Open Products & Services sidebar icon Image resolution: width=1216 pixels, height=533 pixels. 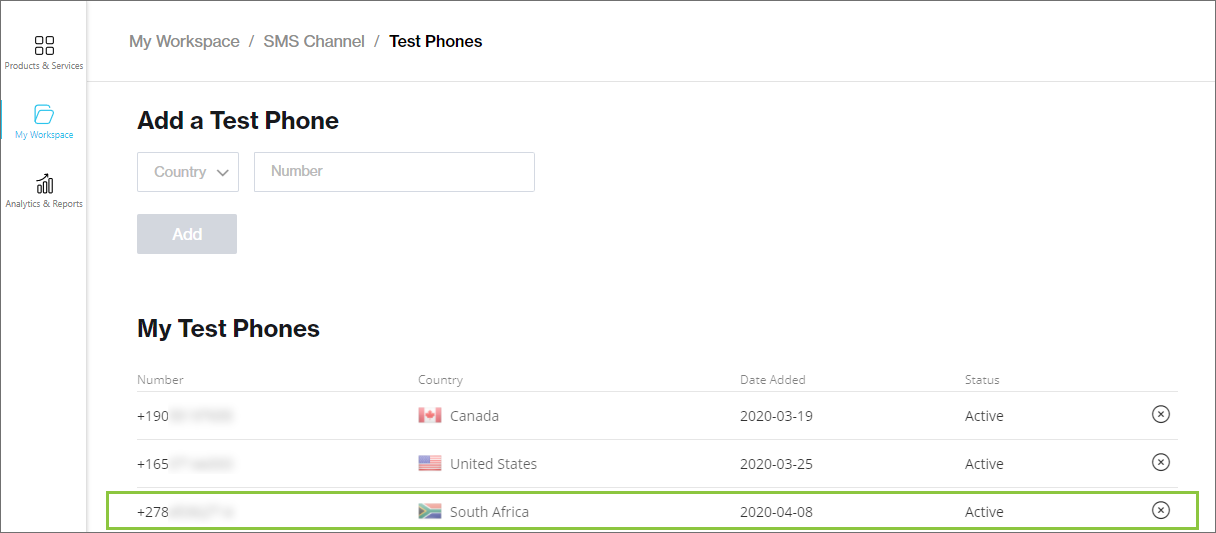[x=44, y=46]
